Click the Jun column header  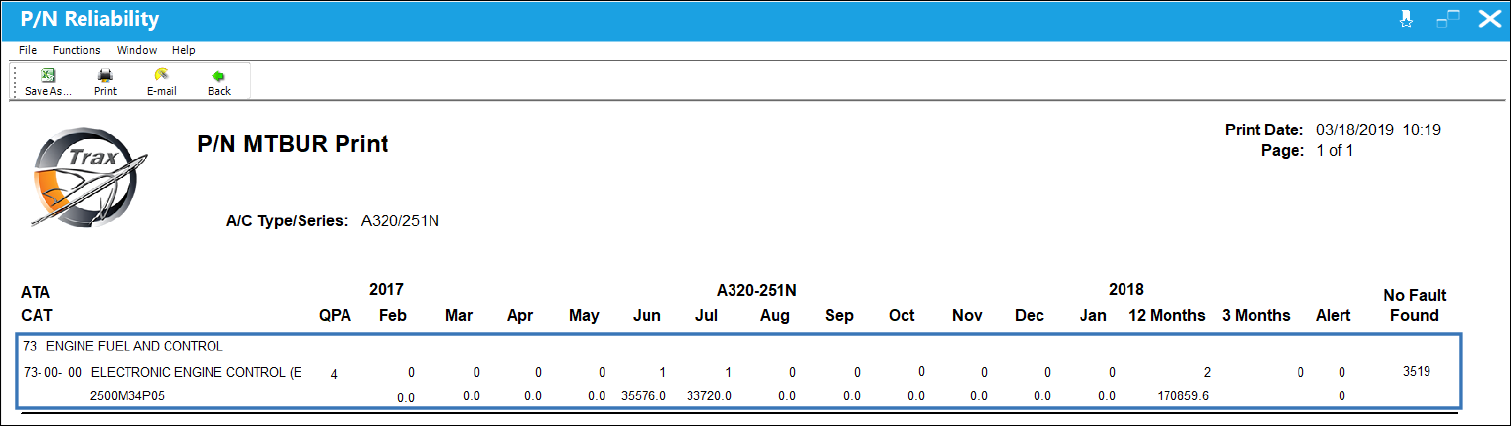point(647,315)
